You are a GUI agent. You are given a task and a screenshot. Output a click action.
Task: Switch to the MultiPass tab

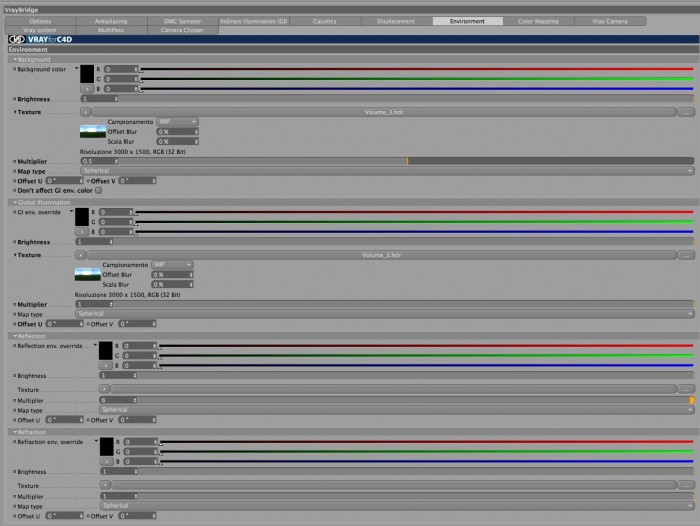click(111, 30)
